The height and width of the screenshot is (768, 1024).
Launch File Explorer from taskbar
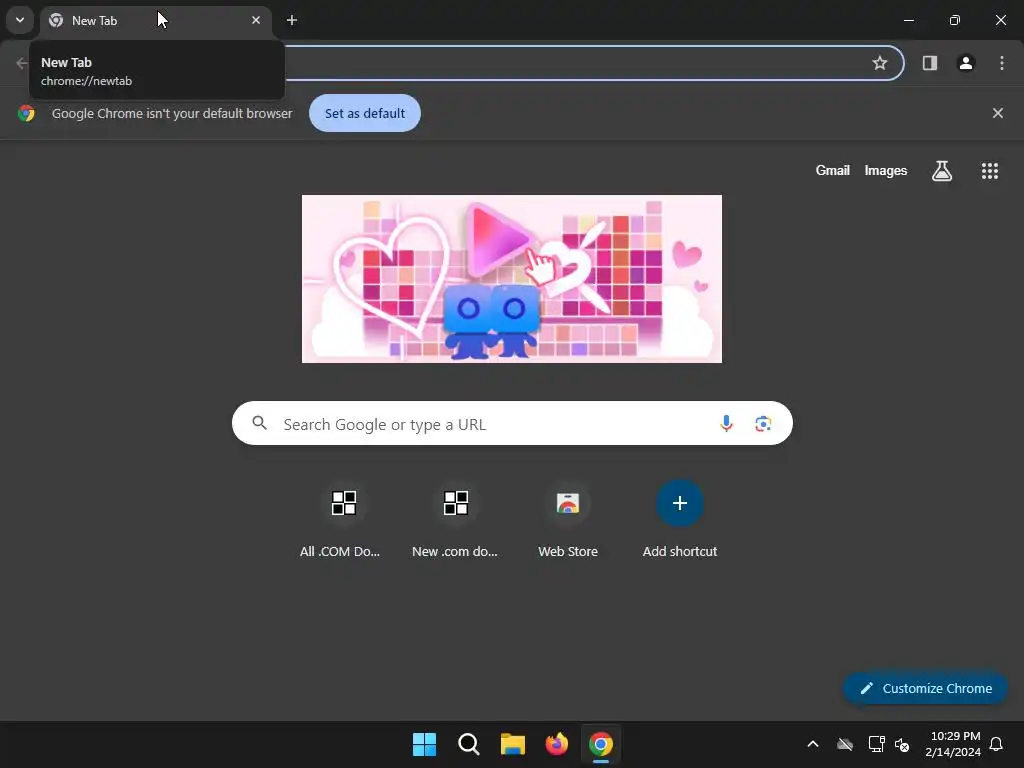pos(513,744)
